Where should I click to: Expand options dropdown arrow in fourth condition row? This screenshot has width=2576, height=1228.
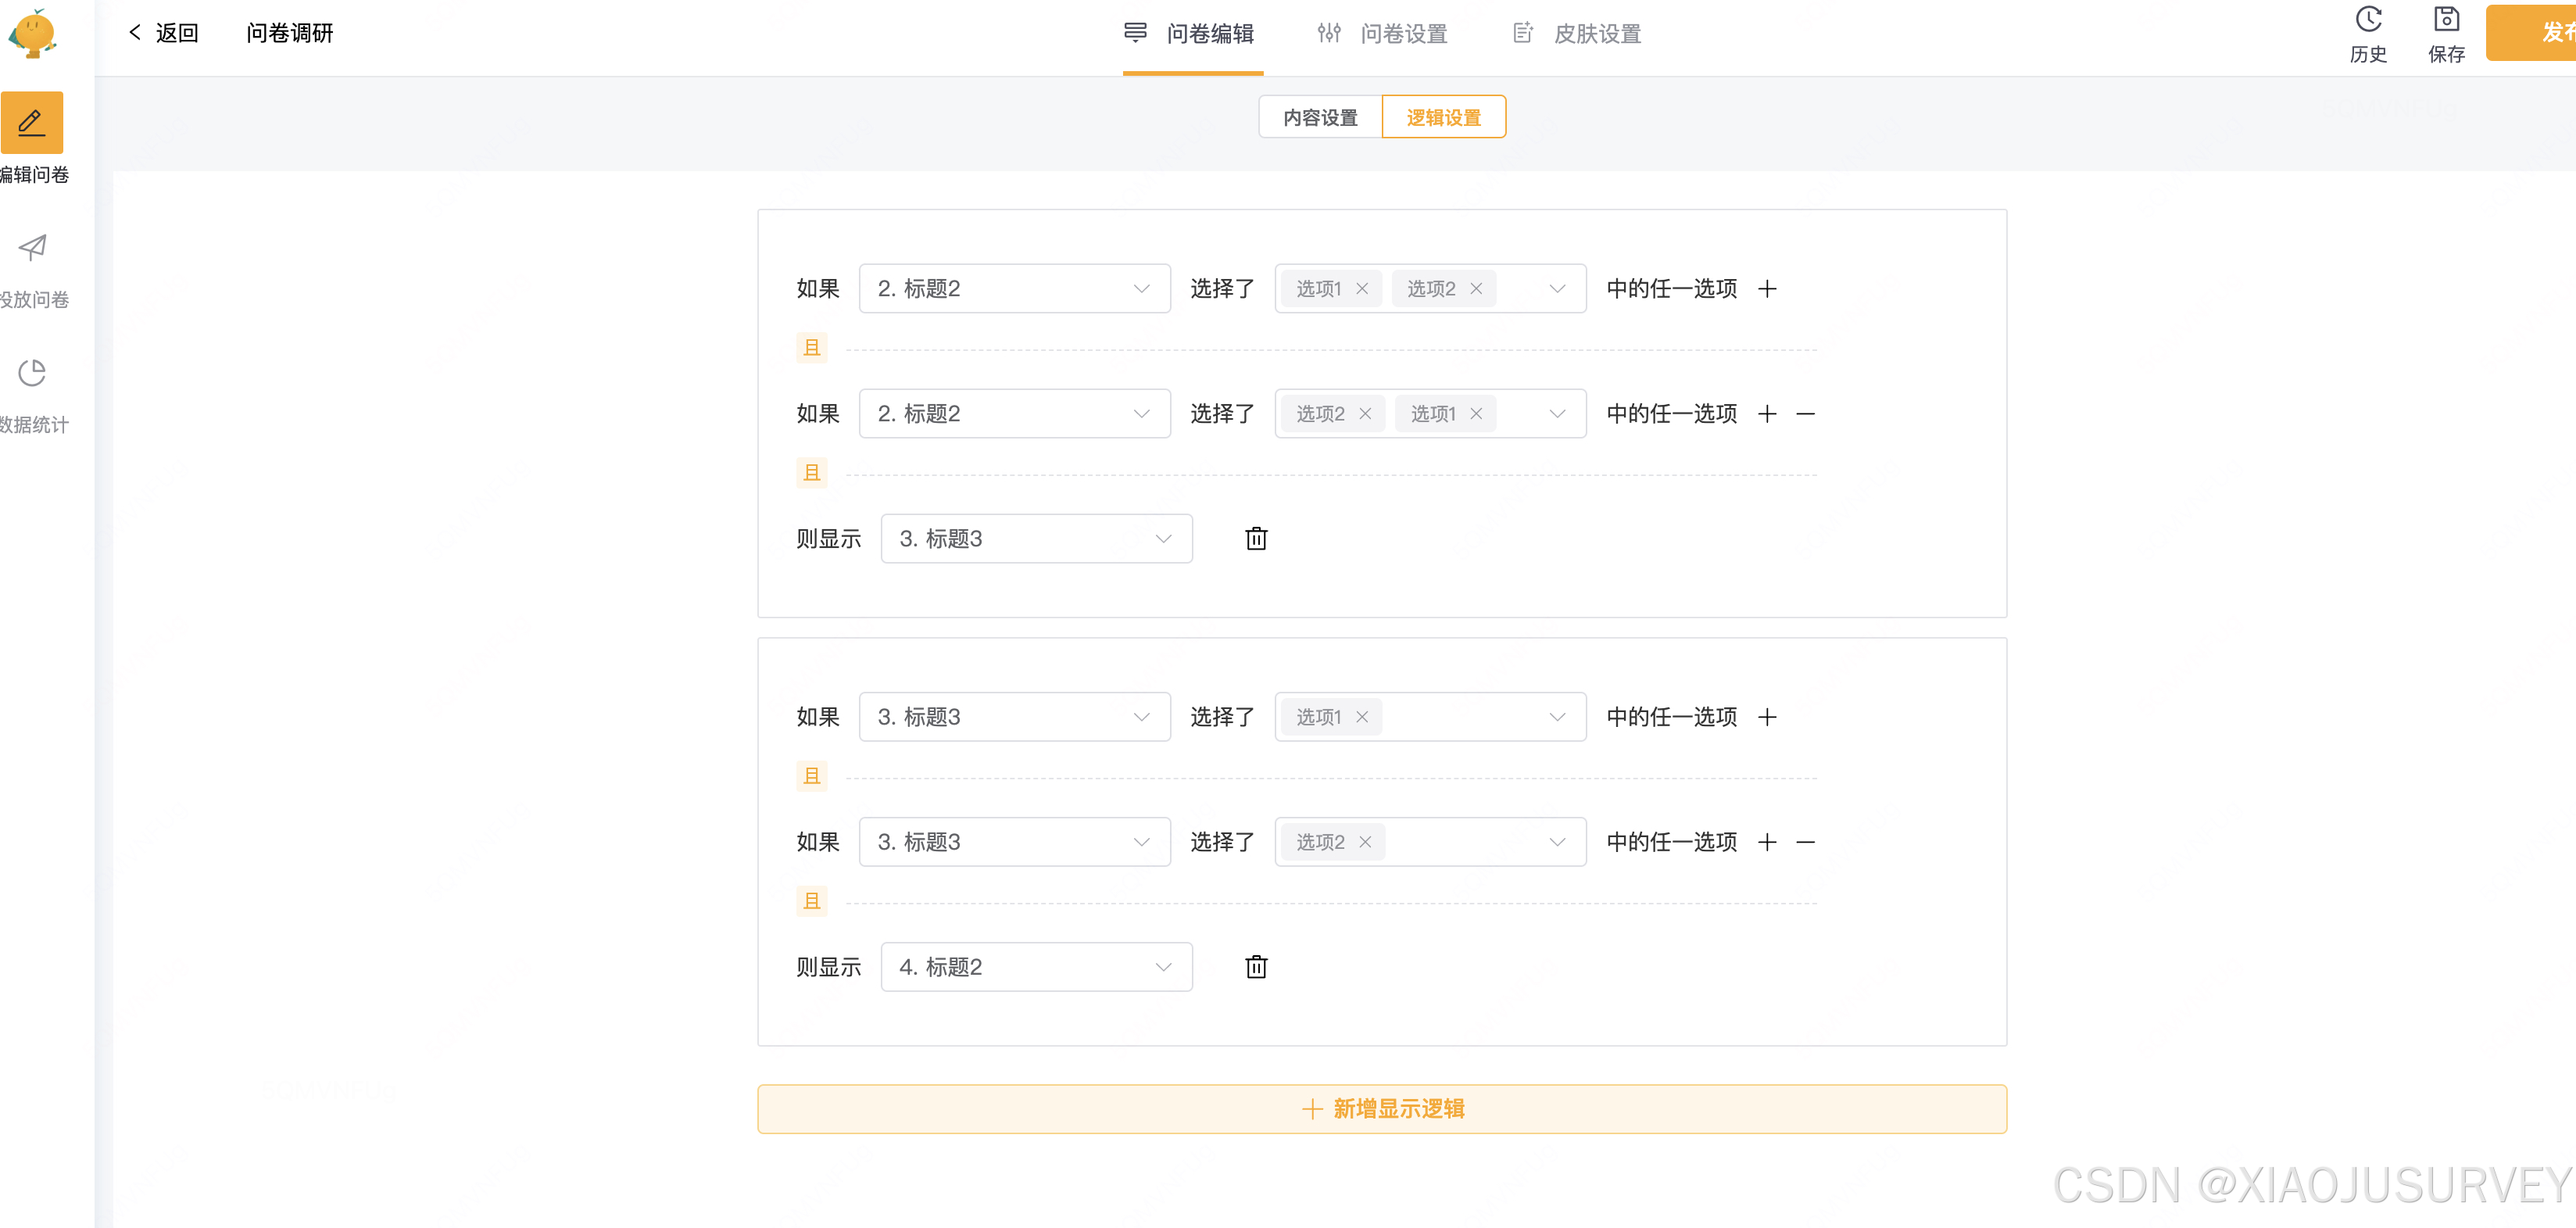tap(1557, 842)
